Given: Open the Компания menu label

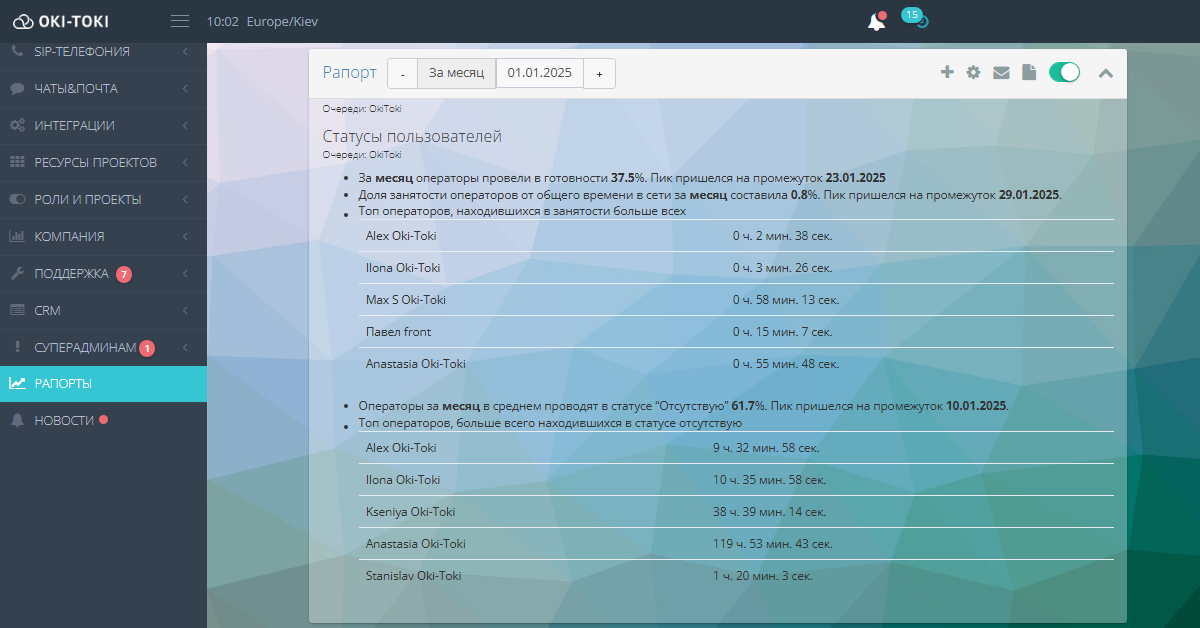Looking at the screenshot, I should [x=70, y=237].
